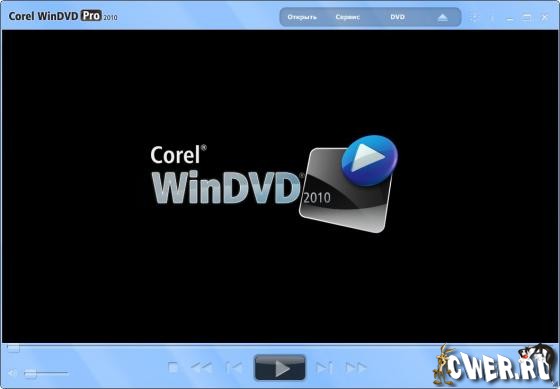Viewport: 560px width, 389px height.
Task: Skip to the next chapter
Action: pos(324,367)
